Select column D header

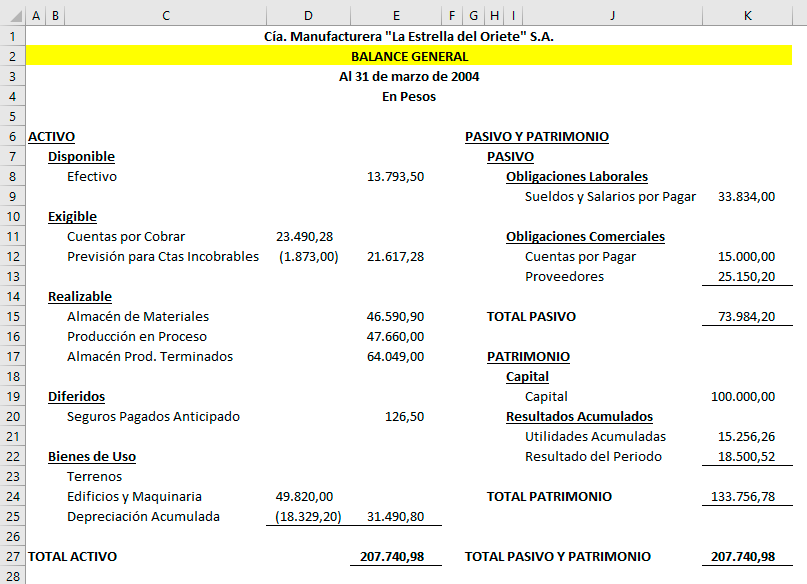coord(308,16)
